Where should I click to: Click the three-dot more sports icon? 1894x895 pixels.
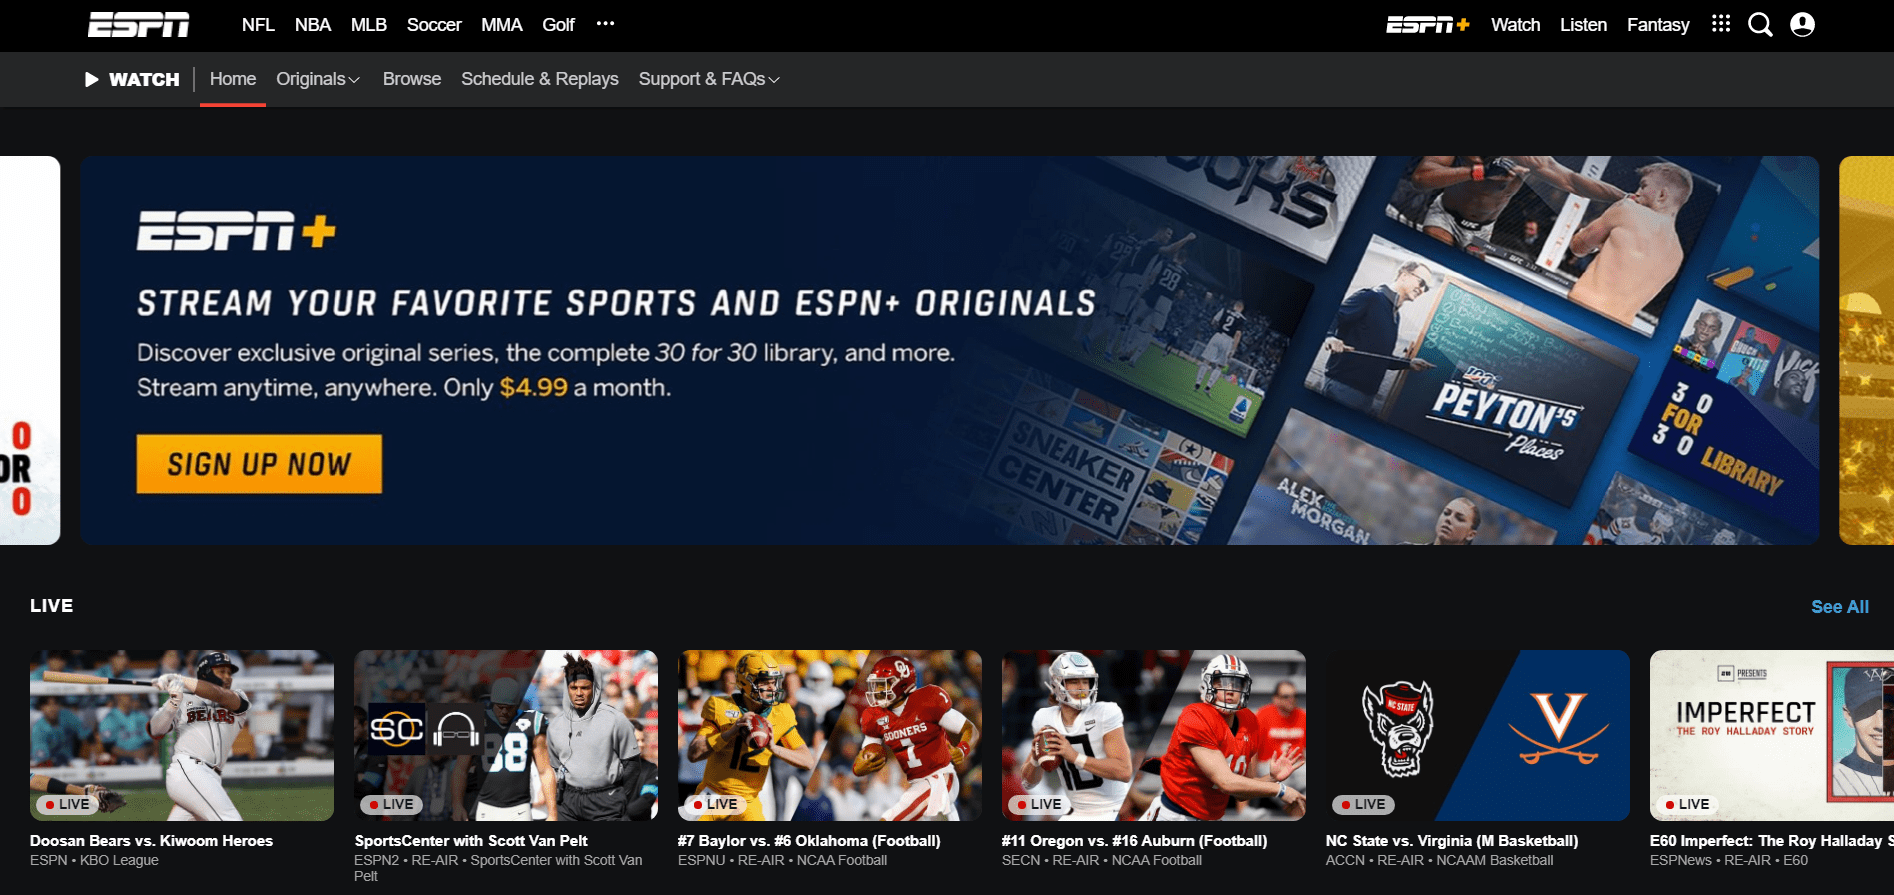605,24
